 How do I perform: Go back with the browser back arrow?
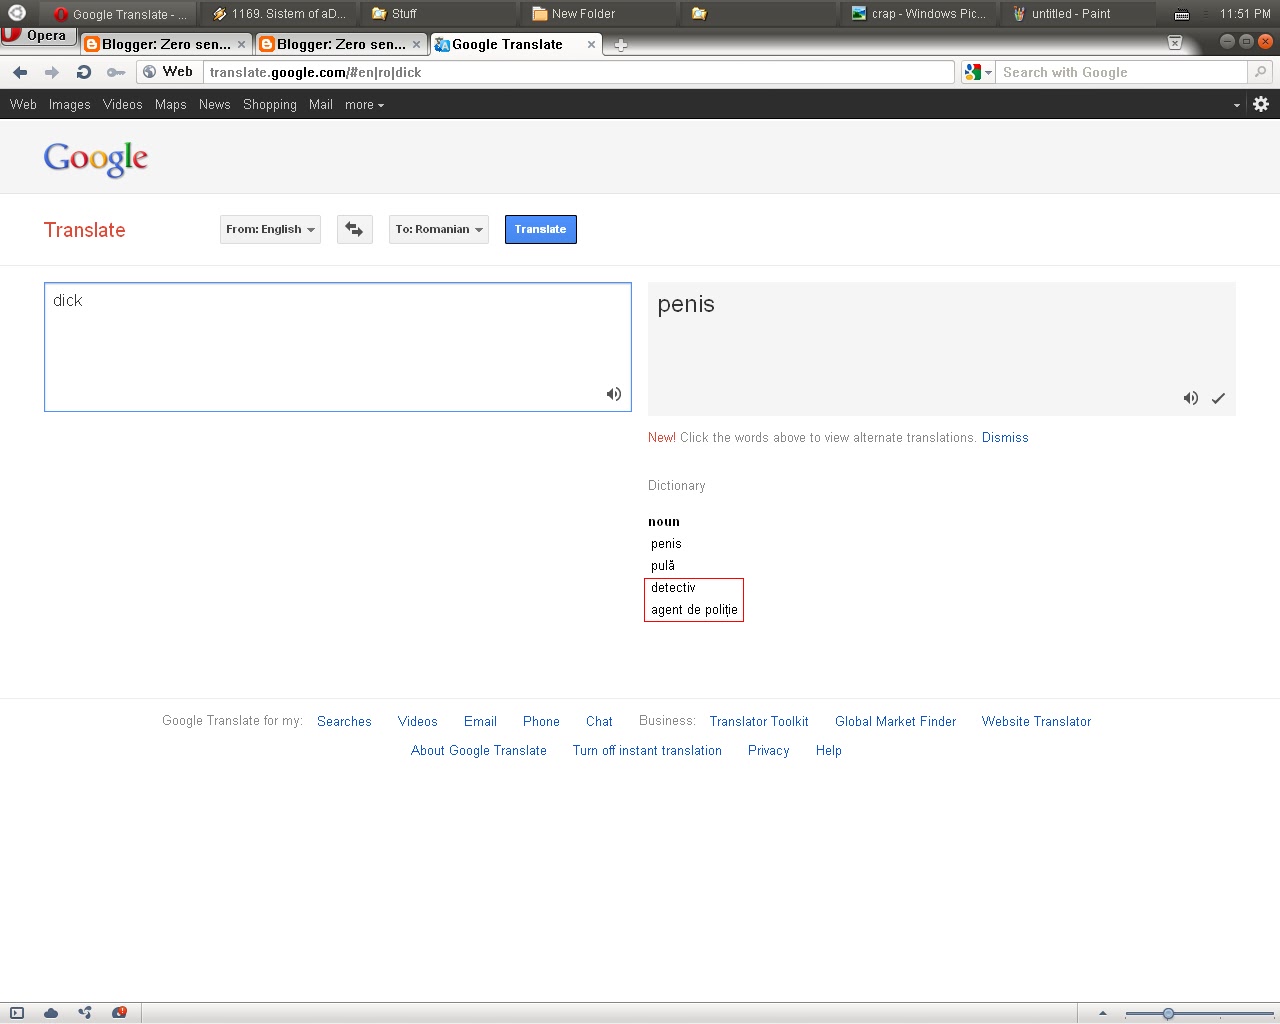coord(20,72)
